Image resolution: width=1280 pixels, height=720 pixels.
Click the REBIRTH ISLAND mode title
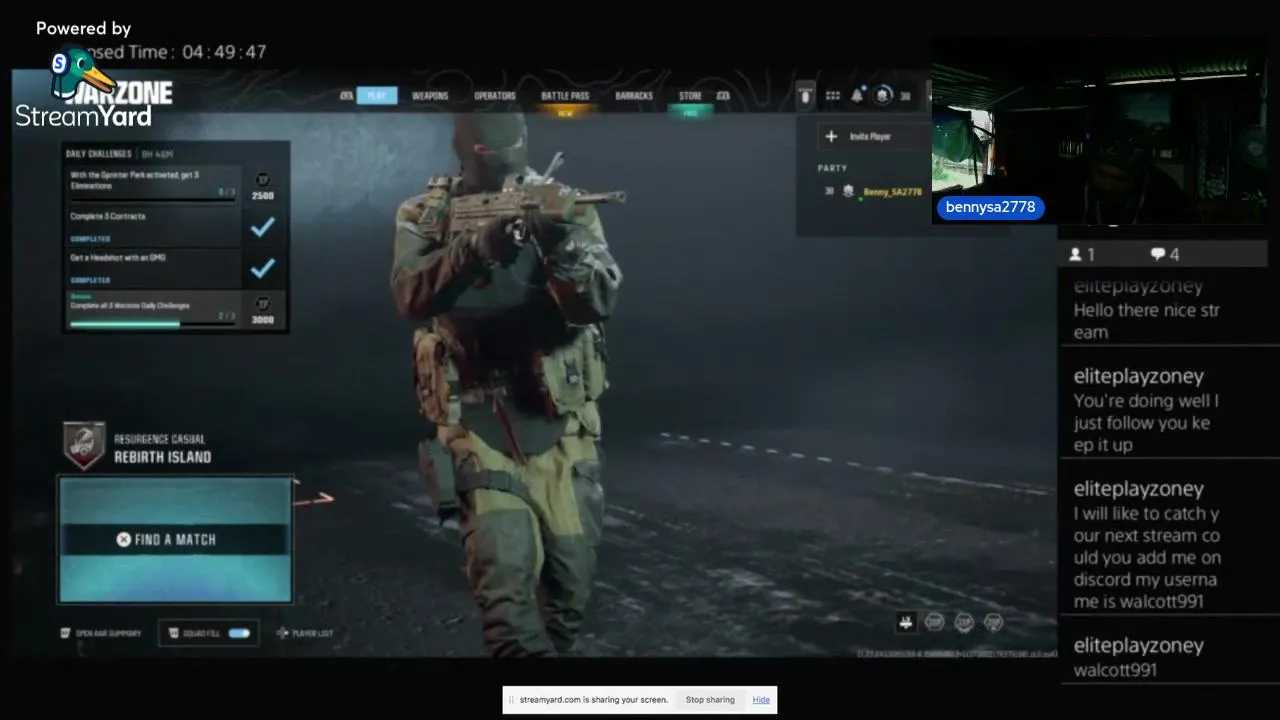tap(162, 457)
